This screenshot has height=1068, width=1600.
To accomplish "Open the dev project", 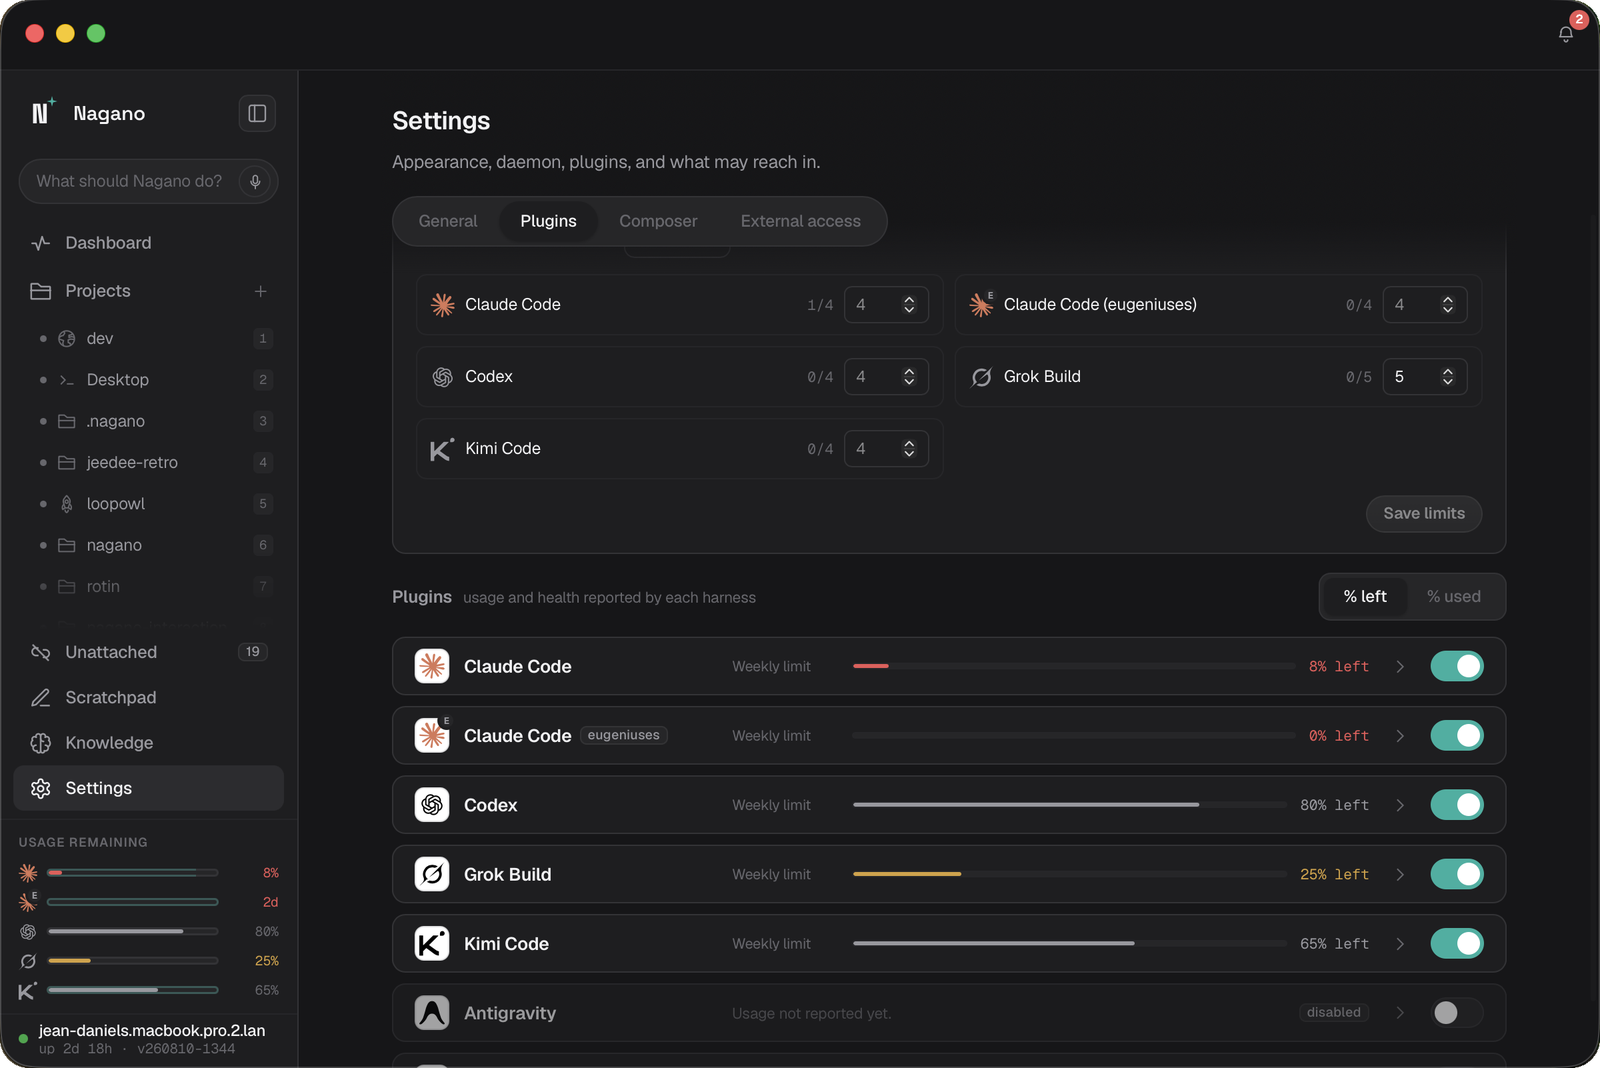I will (149, 338).
